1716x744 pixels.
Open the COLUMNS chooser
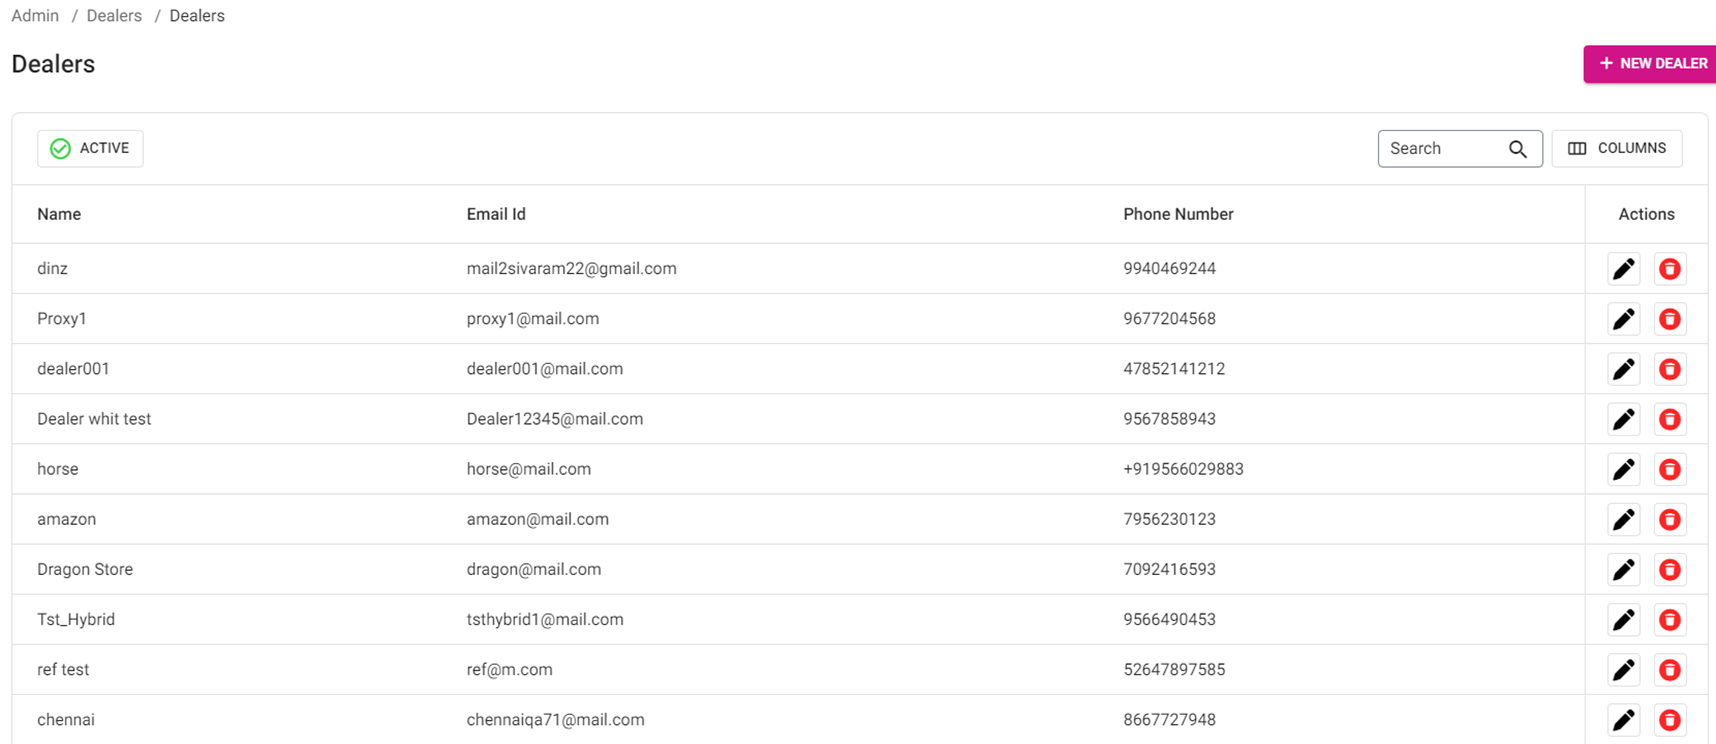[x=1616, y=148]
